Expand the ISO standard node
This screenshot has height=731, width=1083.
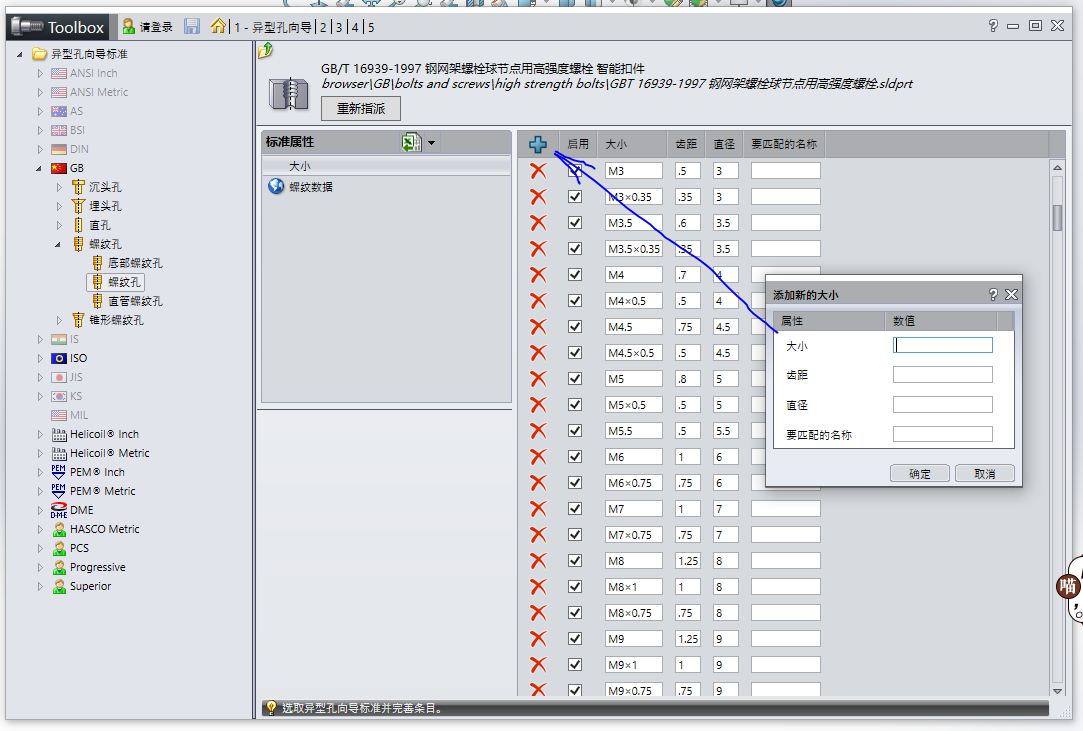pyautogui.click(x=39, y=358)
